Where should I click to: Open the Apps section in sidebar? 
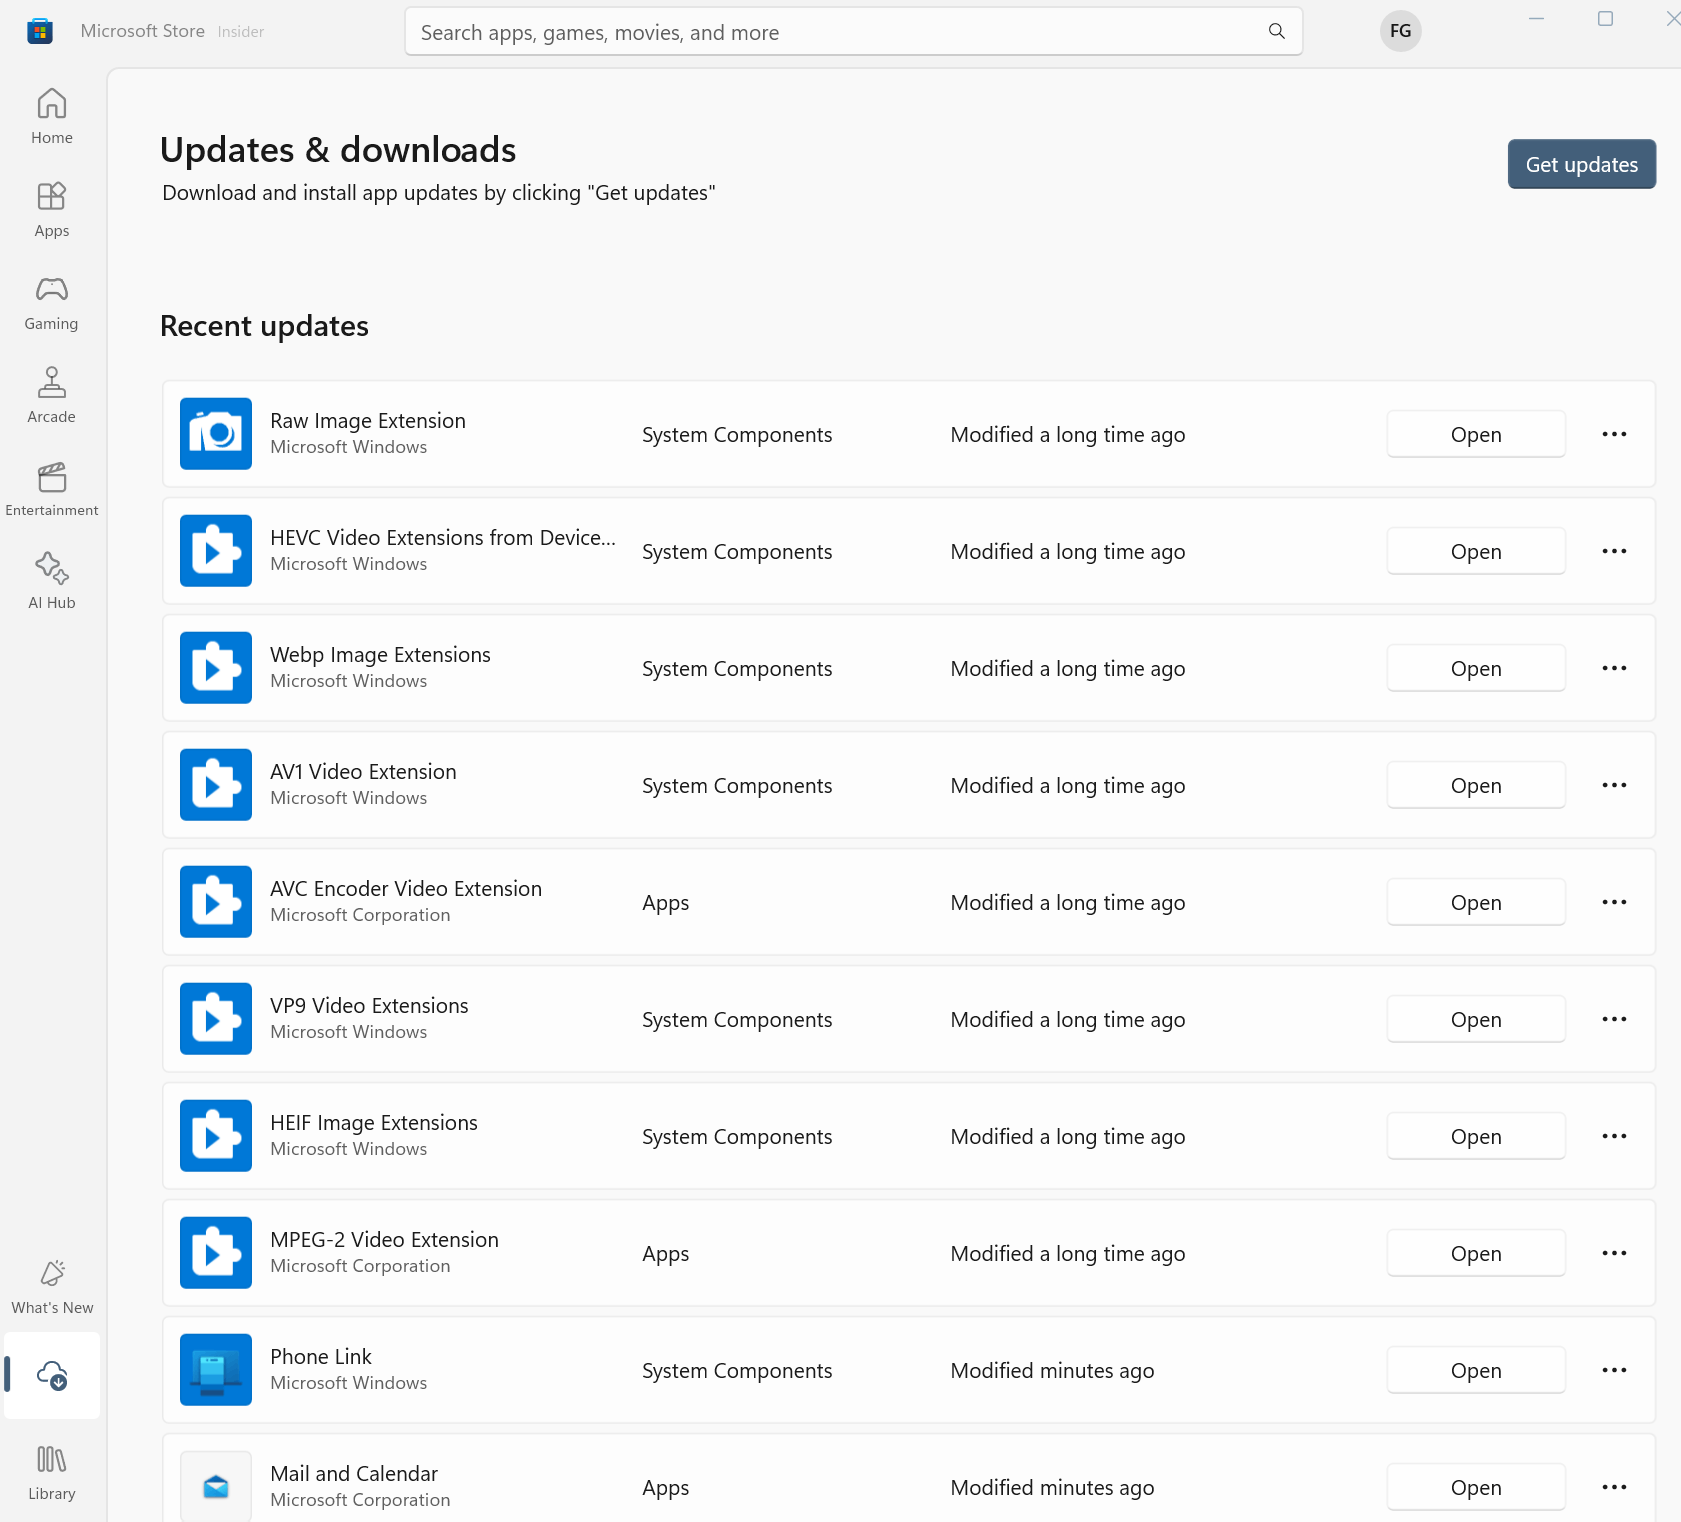52,210
